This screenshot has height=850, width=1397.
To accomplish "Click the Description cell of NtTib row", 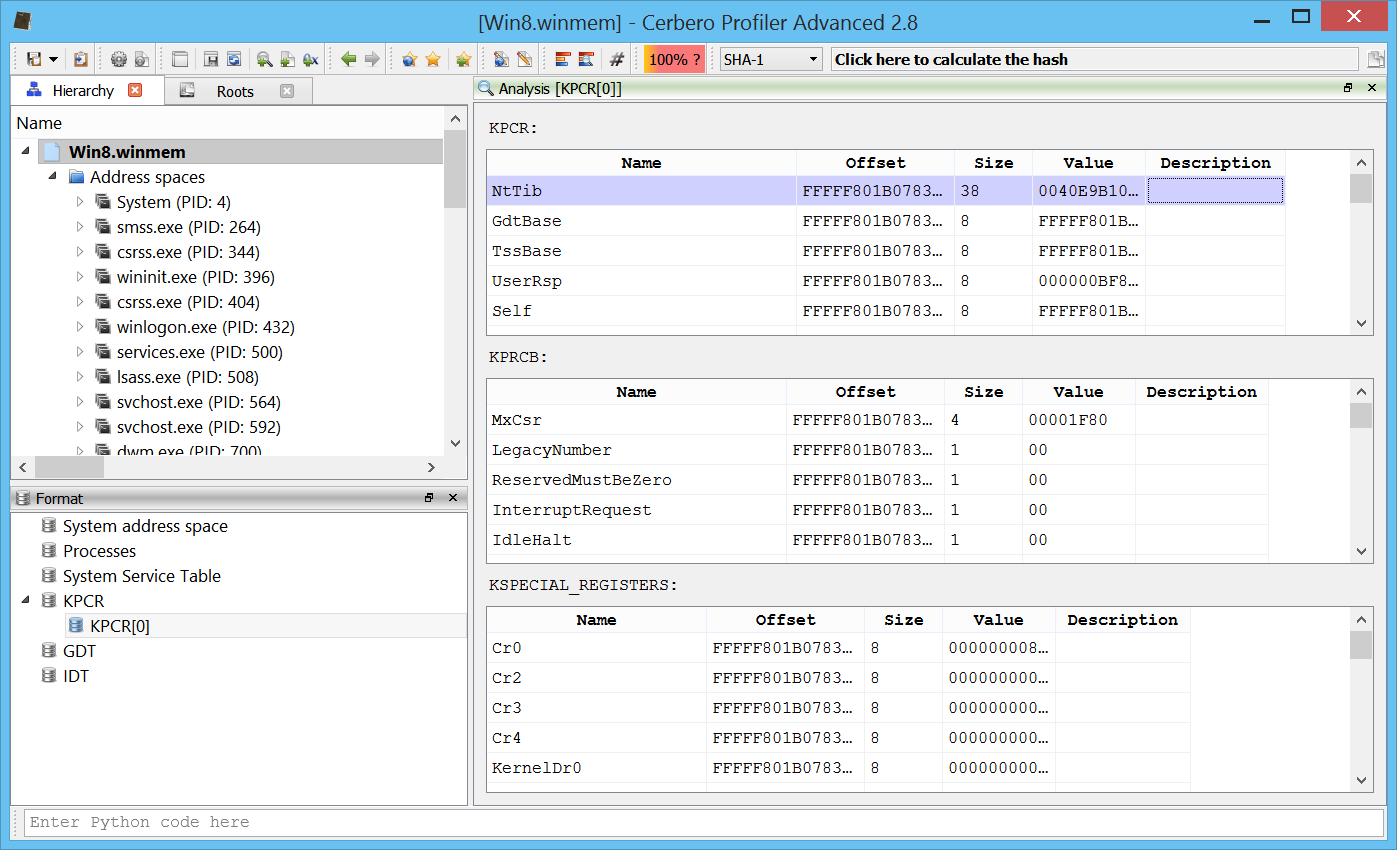I will 1215,191.
